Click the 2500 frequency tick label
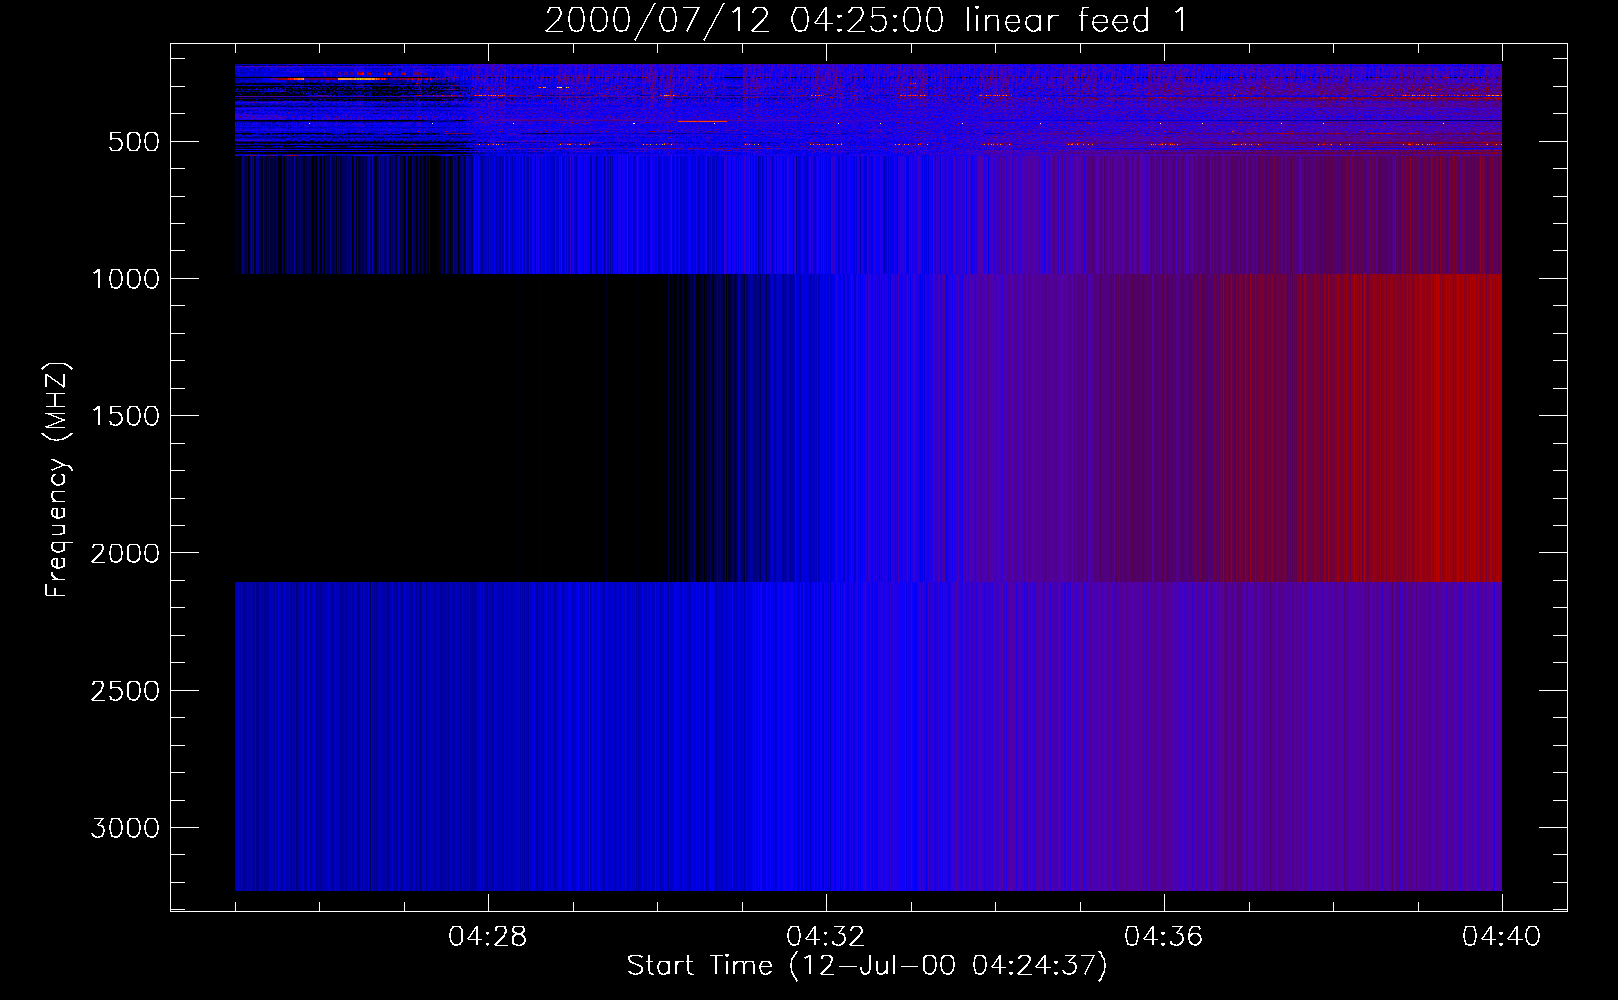The image size is (1618, 1000). 125,691
